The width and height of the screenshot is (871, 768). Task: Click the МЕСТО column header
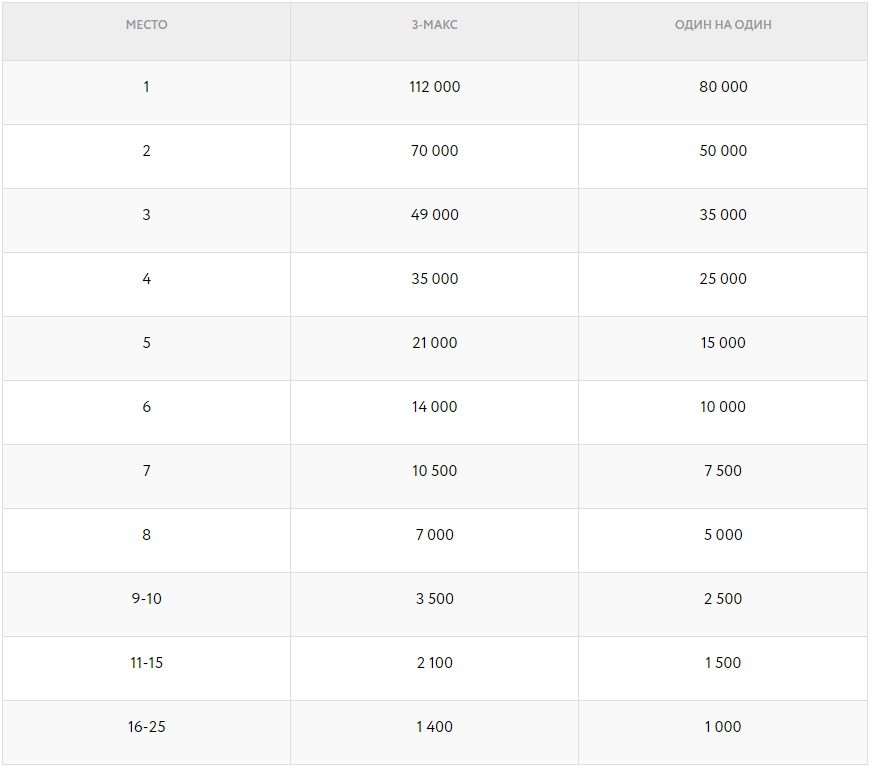pyautogui.click(x=146, y=25)
